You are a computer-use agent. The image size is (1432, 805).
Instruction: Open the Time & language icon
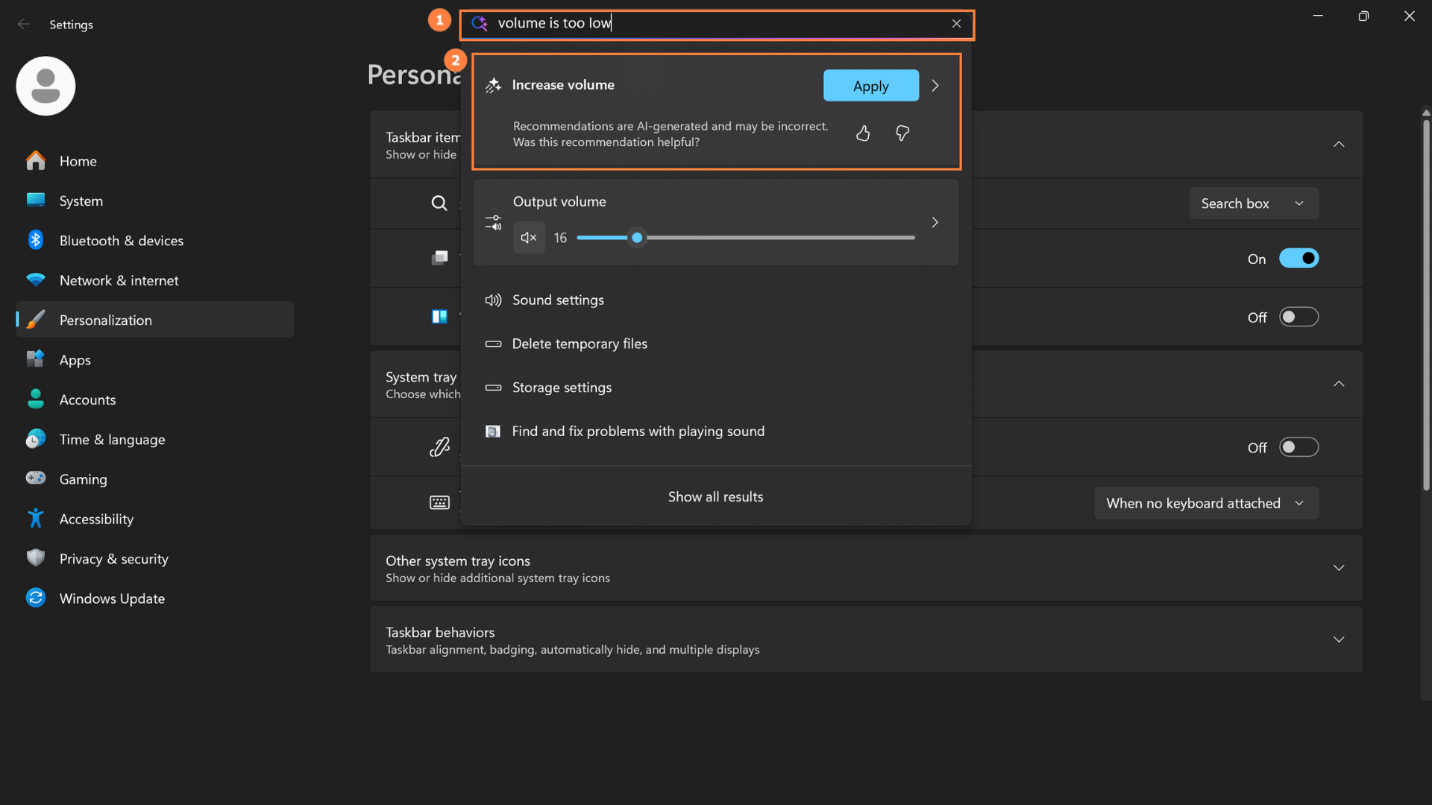click(x=36, y=439)
